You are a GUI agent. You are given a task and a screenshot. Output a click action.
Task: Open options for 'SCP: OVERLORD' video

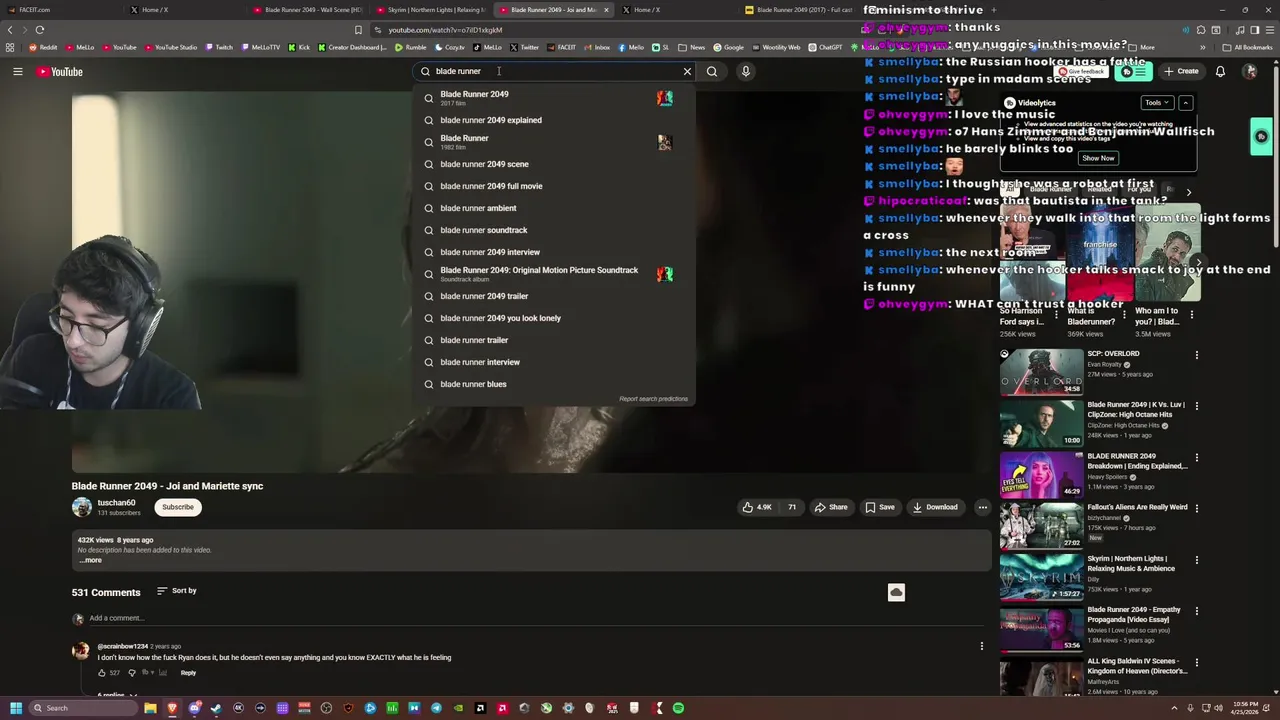(x=1196, y=355)
